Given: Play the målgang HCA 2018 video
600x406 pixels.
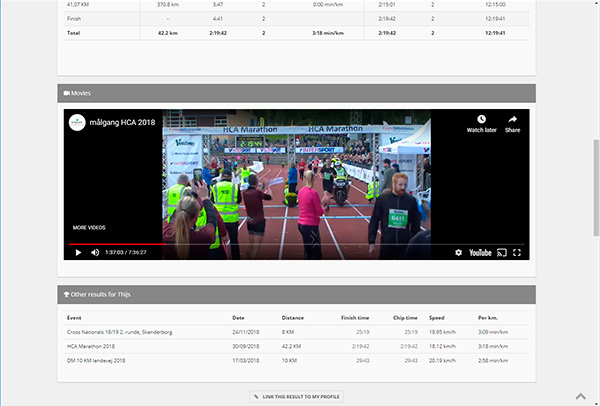Looking at the screenshot, I should click(x=78, y=253).
